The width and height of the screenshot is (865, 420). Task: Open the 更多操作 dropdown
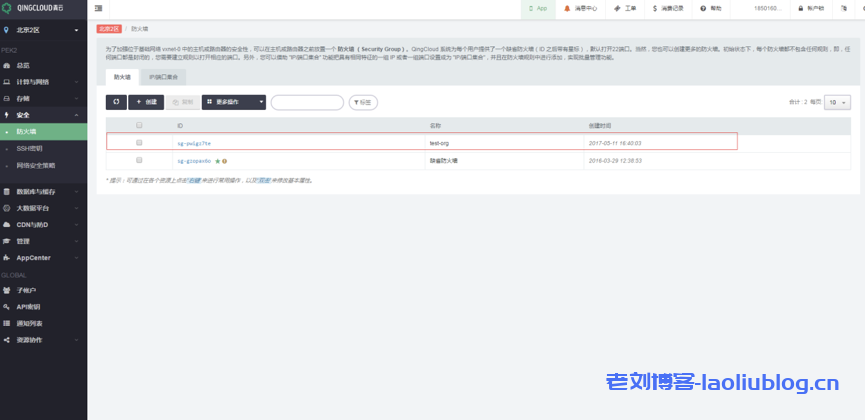234,102
